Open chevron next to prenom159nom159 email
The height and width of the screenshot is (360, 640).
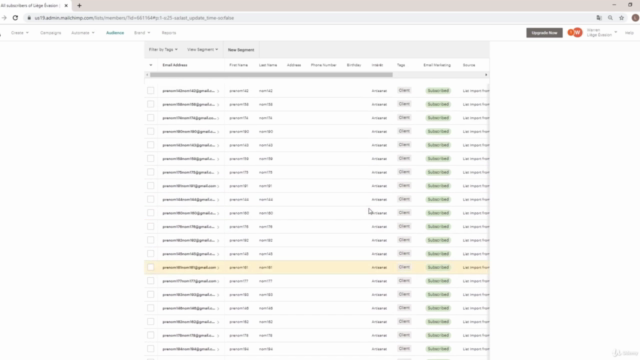218,159
